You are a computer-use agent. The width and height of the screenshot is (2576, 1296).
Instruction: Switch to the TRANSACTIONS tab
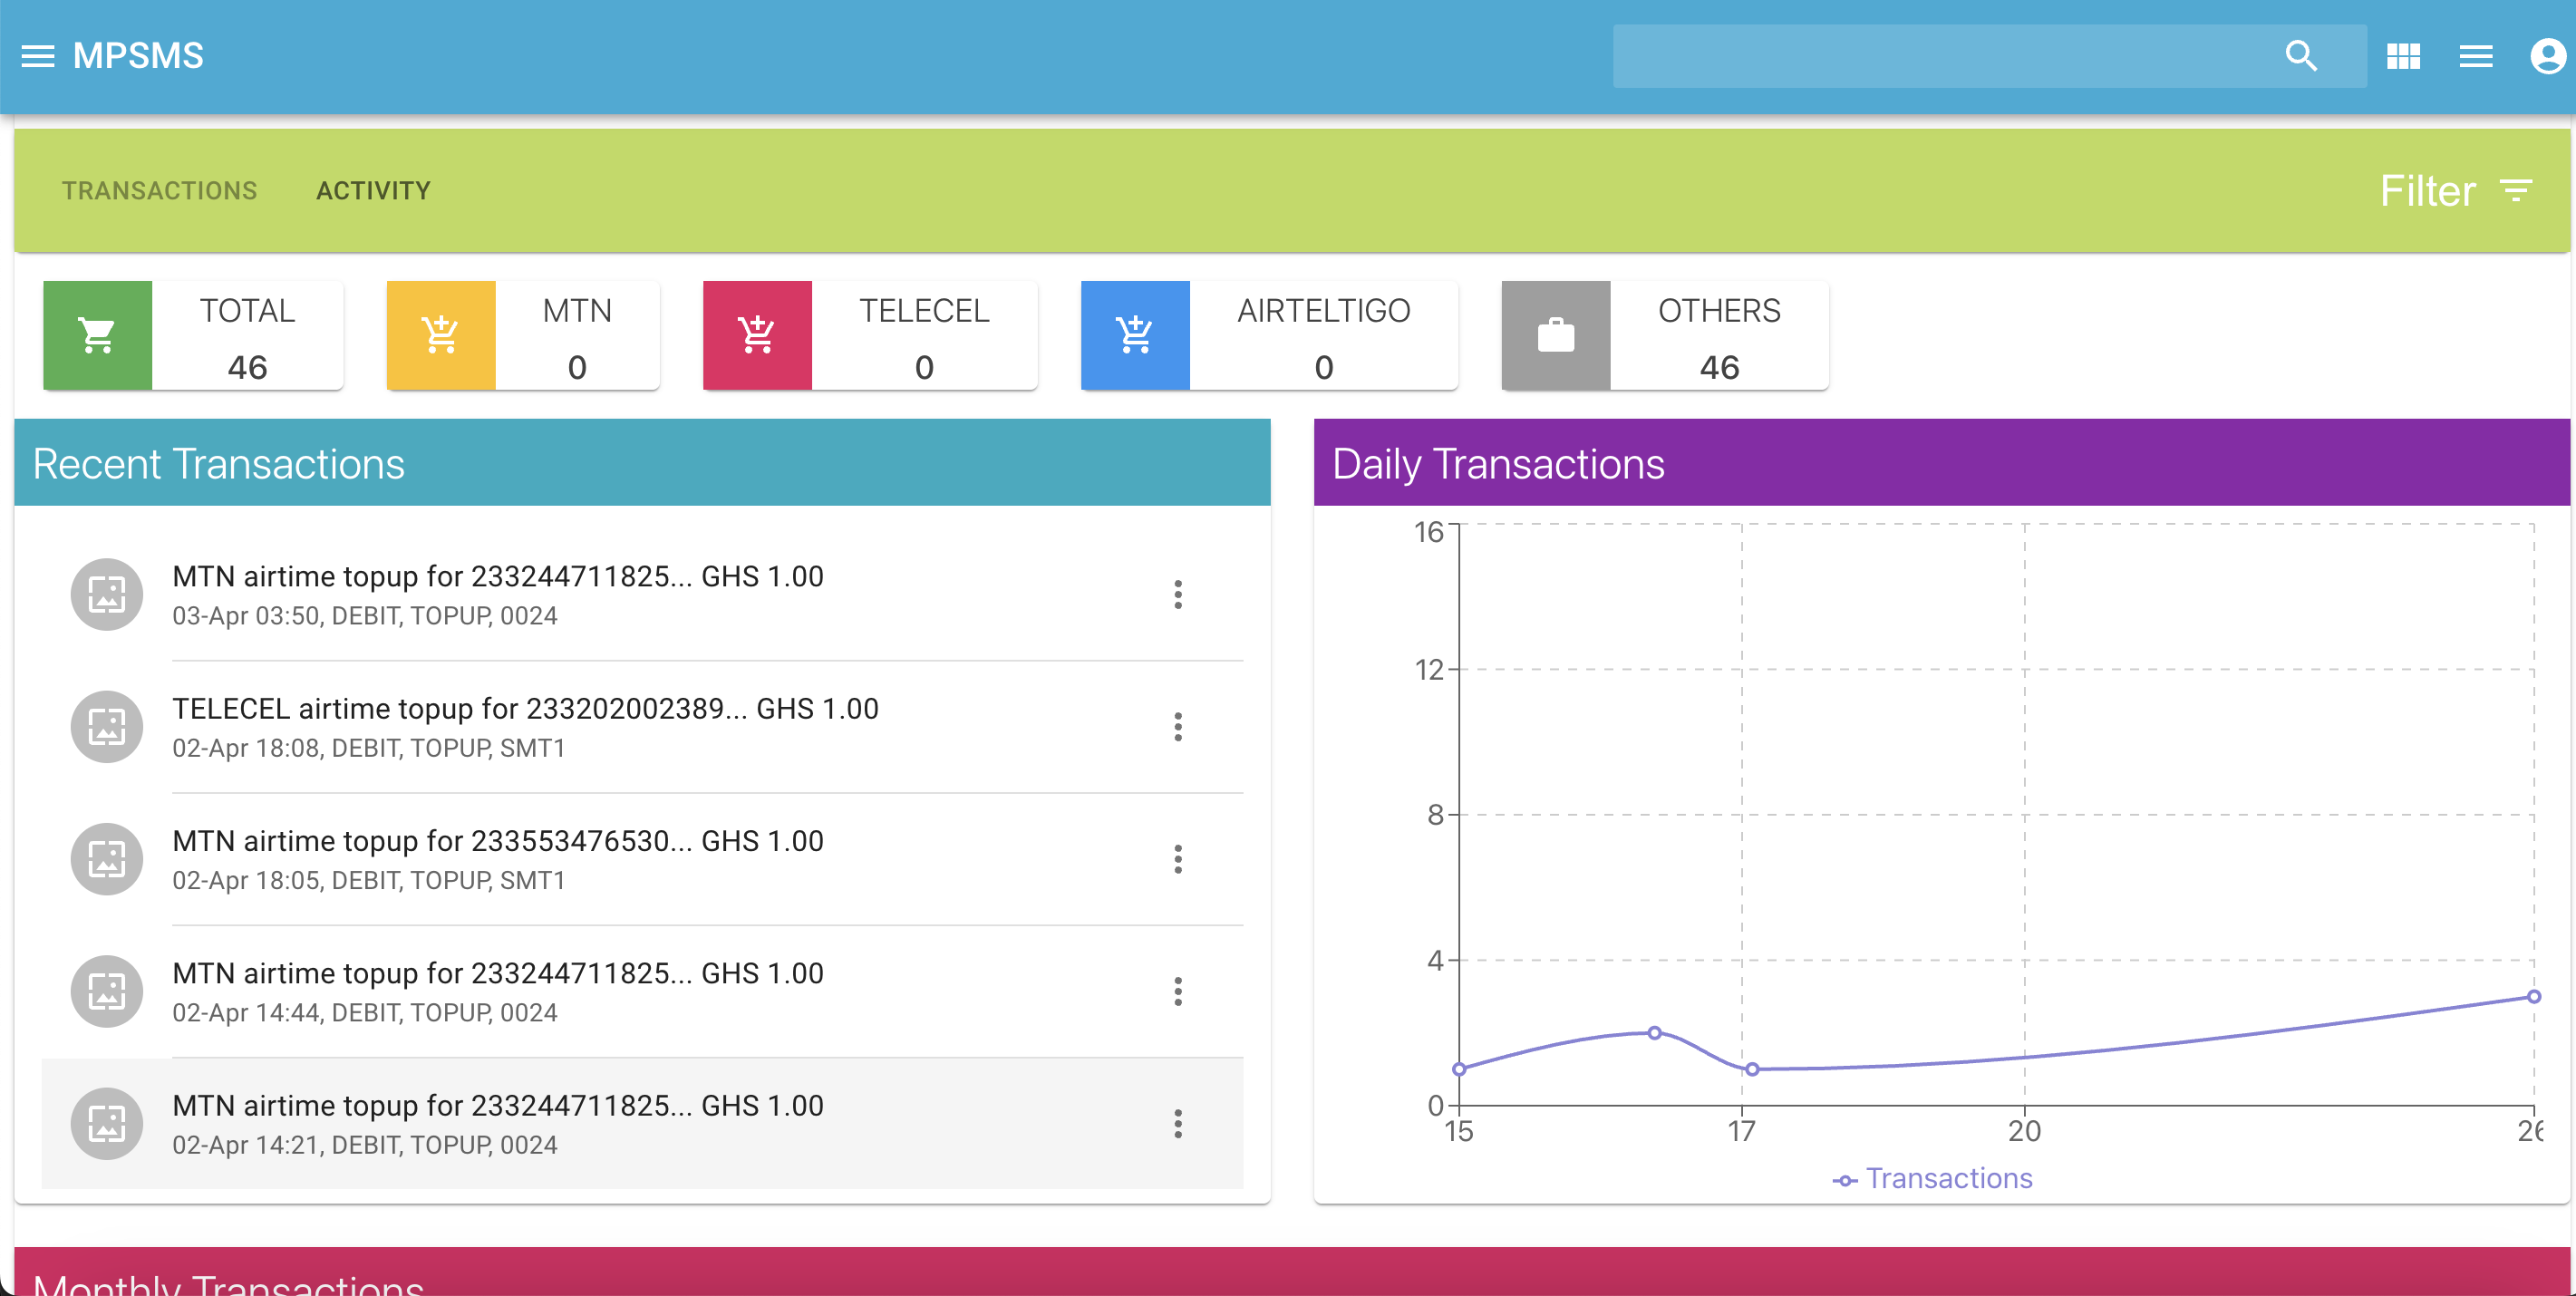(x=159, y=190)
